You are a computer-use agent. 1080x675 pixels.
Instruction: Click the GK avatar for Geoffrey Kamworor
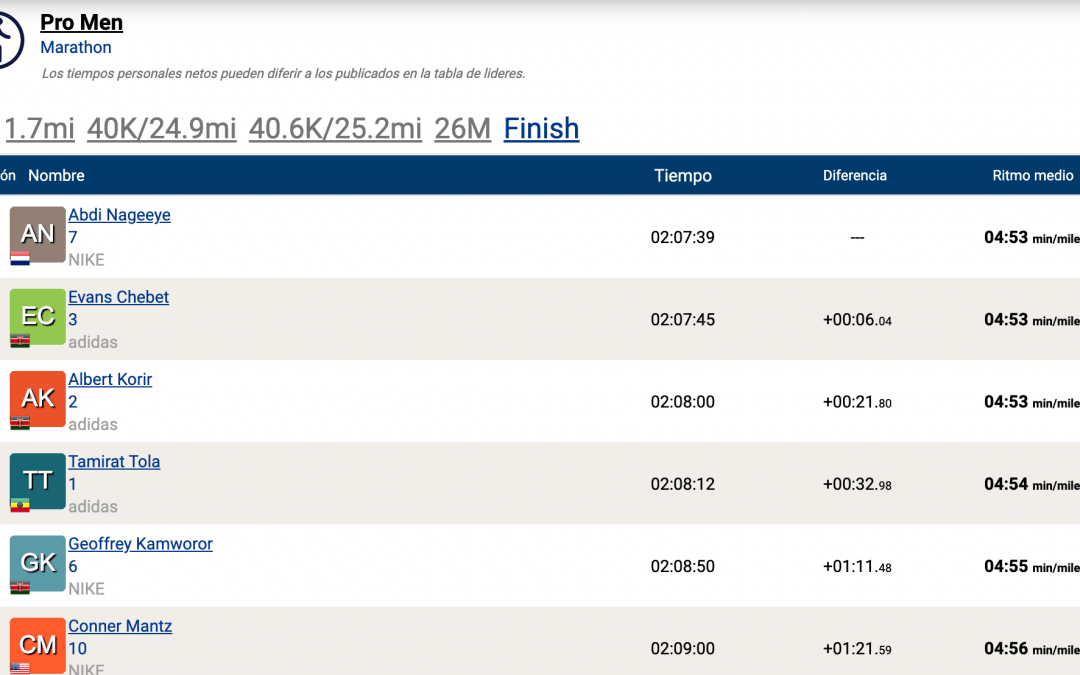tap(37, 562)
